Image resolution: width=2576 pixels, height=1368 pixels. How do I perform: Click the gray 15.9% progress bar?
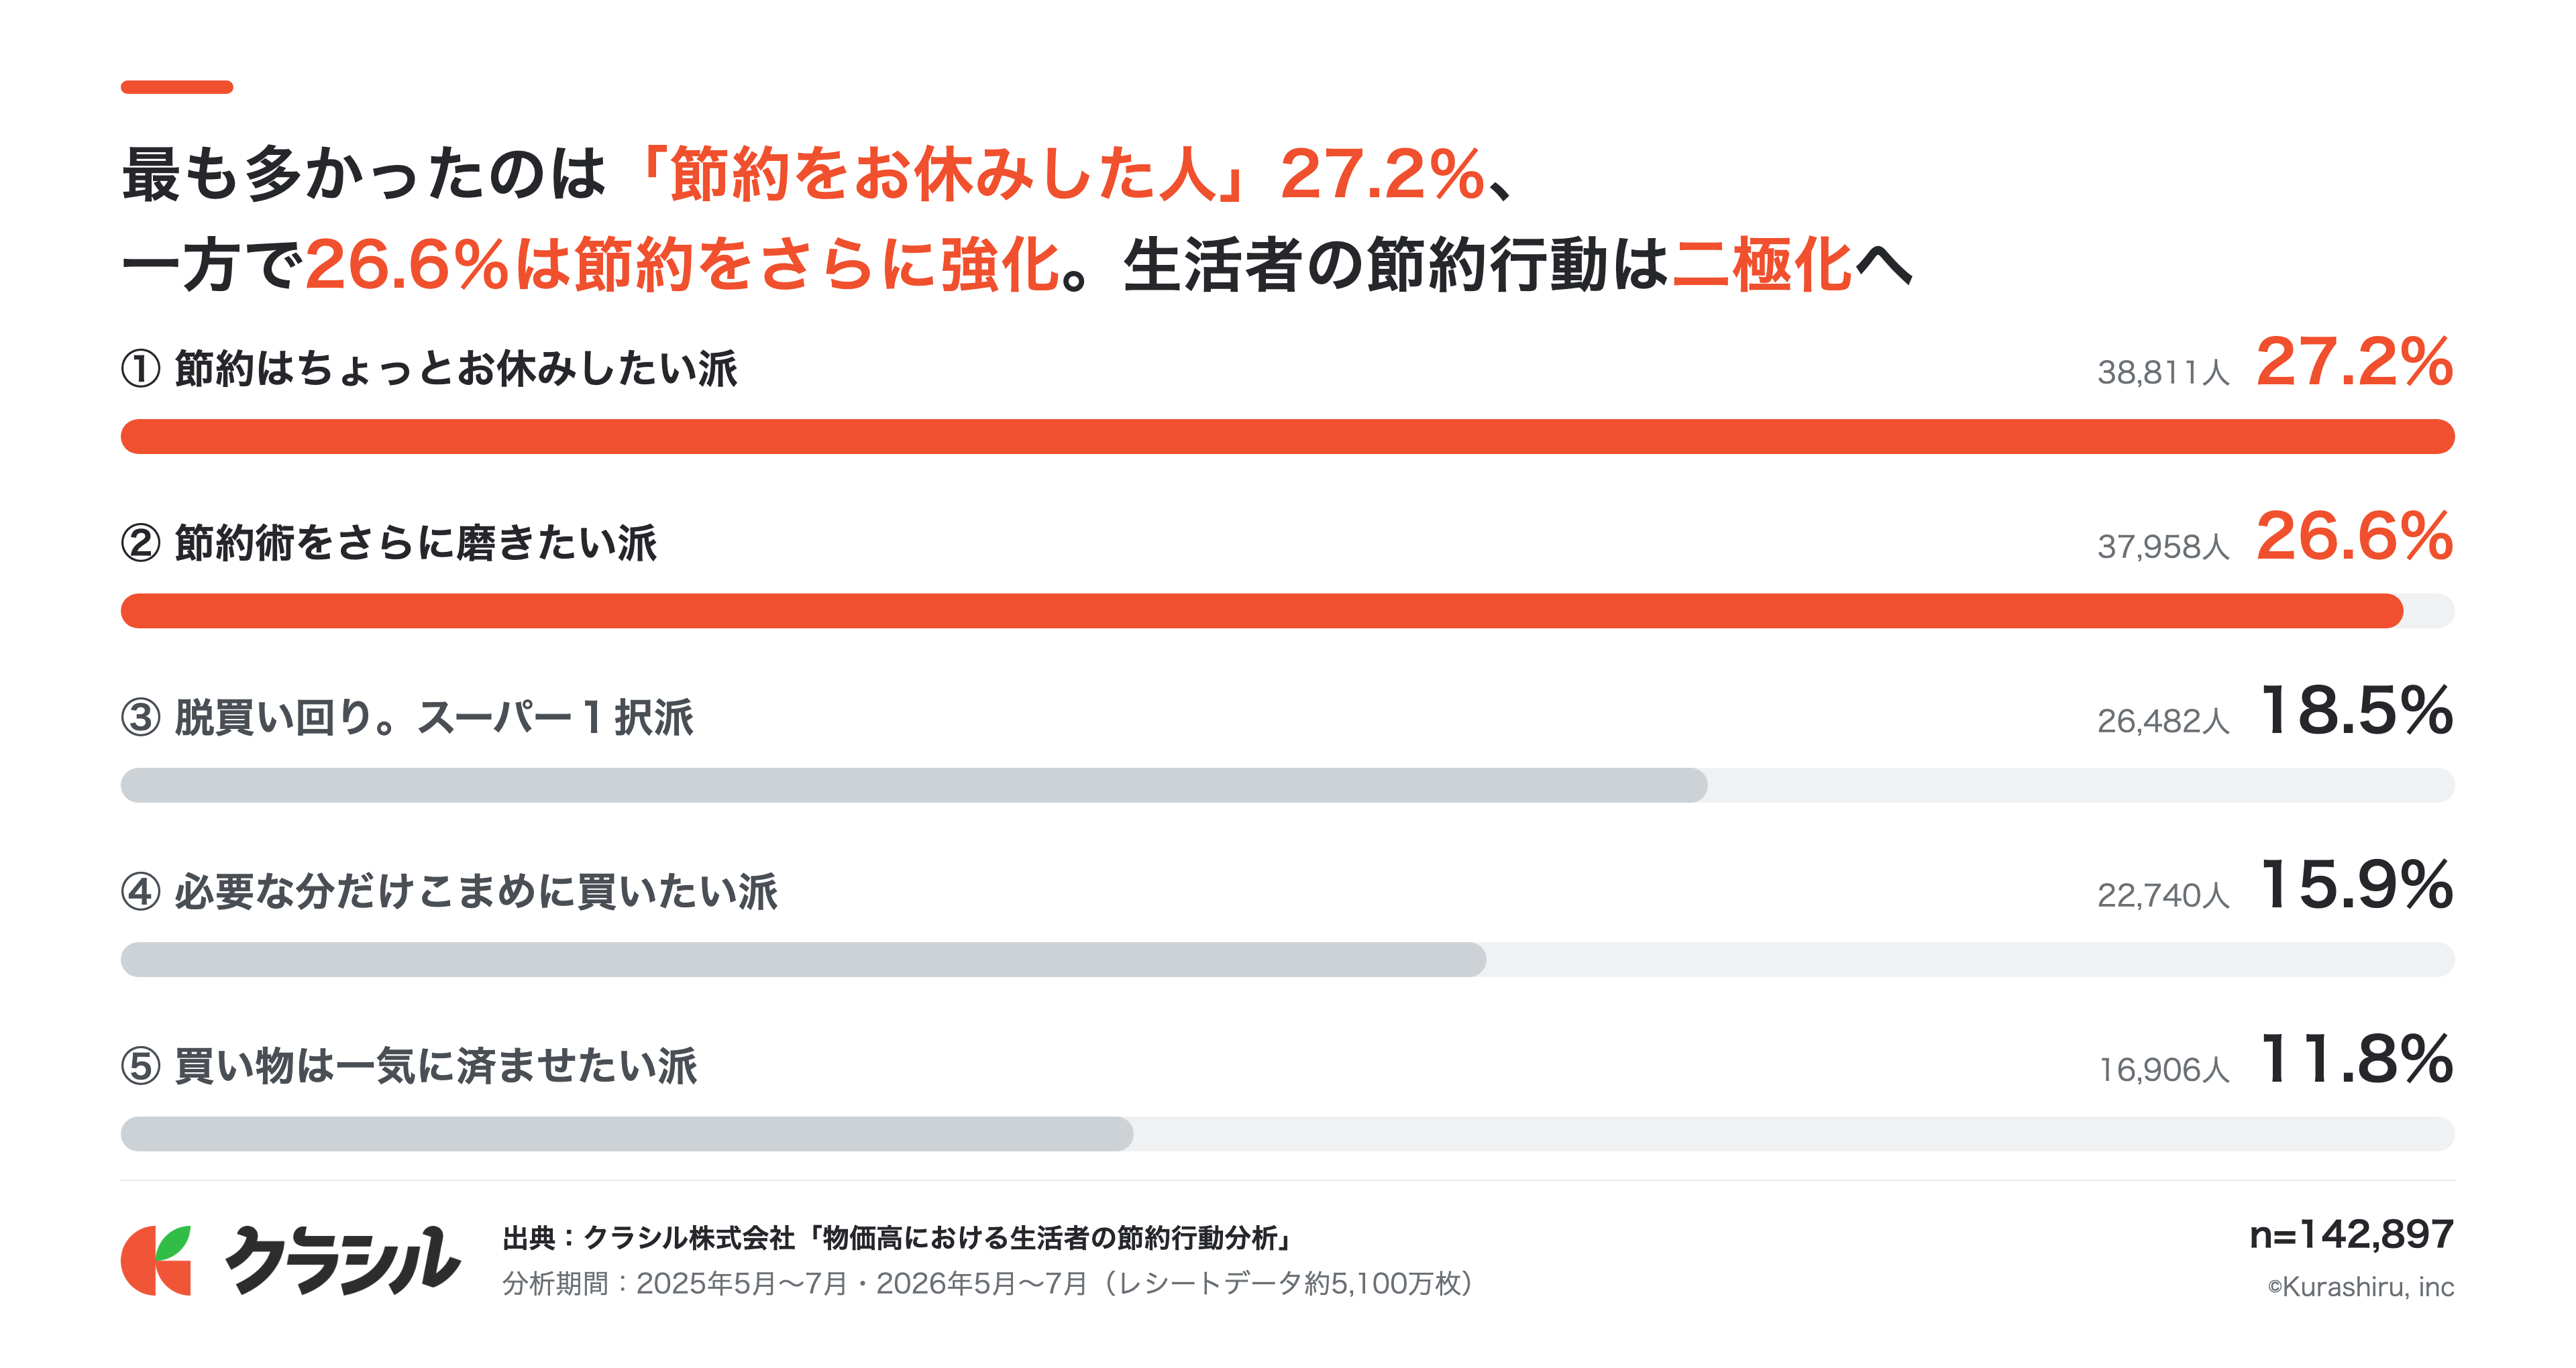tap(803, 959)
